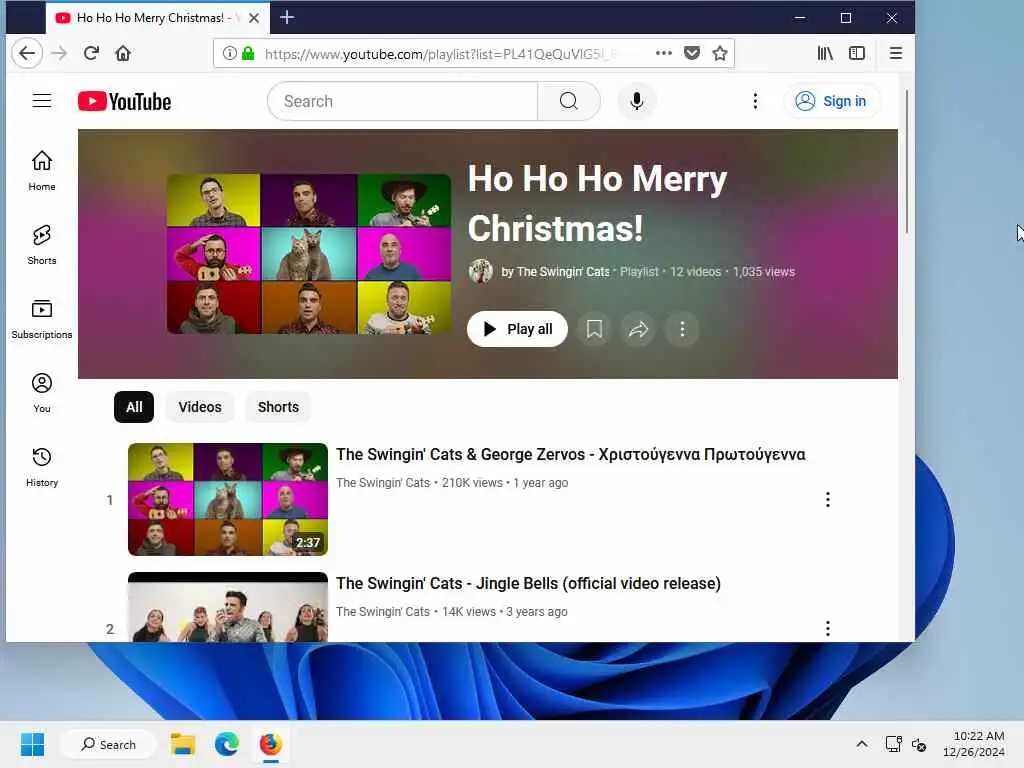Viewport: 1024px width, 768px height.
Task: Click the page vertical scrollbar
Action: (906, 161)
